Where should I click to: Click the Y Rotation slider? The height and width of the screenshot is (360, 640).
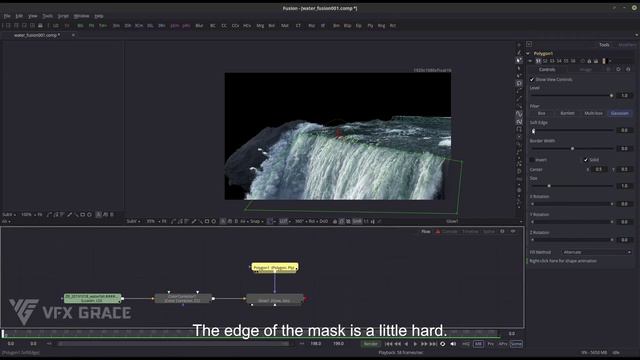tap(571, 222)
